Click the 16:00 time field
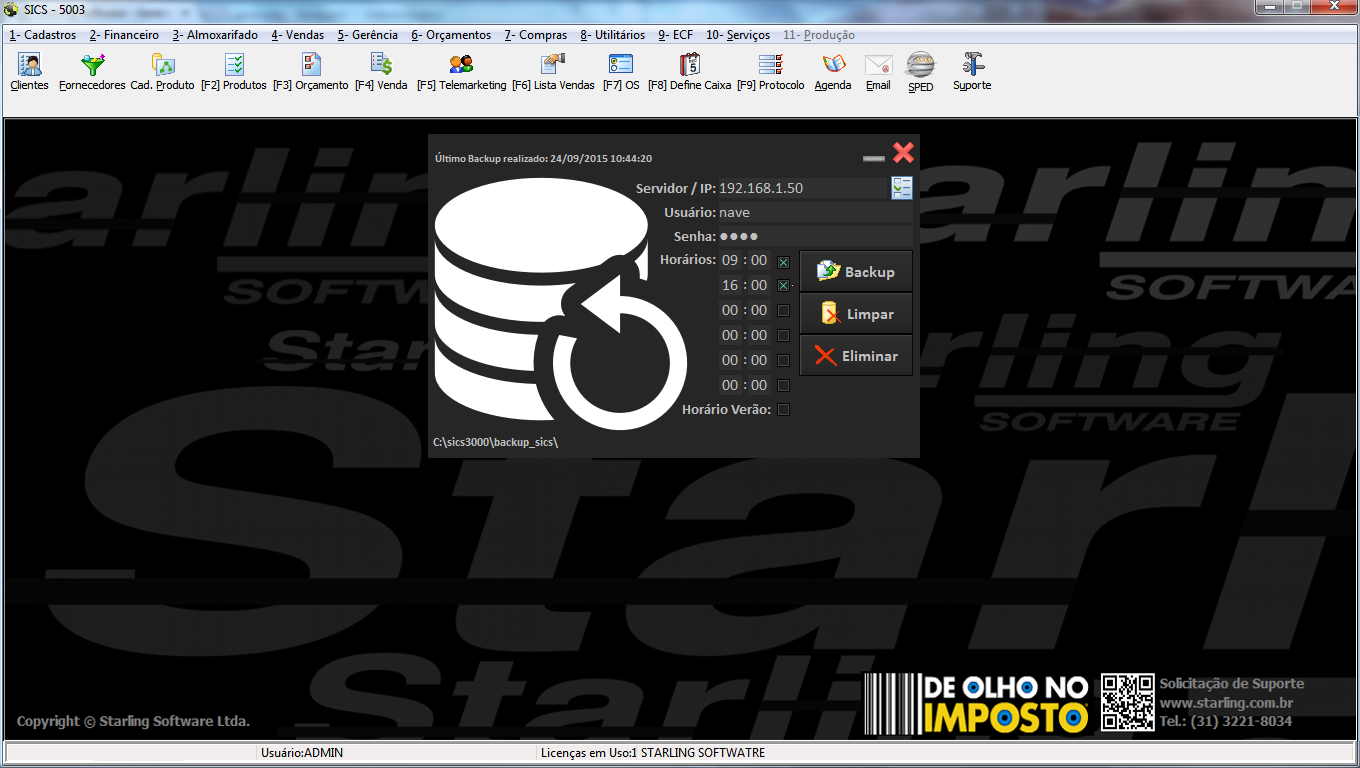1360x768 pixels. pyautogui.click(x=745, y=285)
